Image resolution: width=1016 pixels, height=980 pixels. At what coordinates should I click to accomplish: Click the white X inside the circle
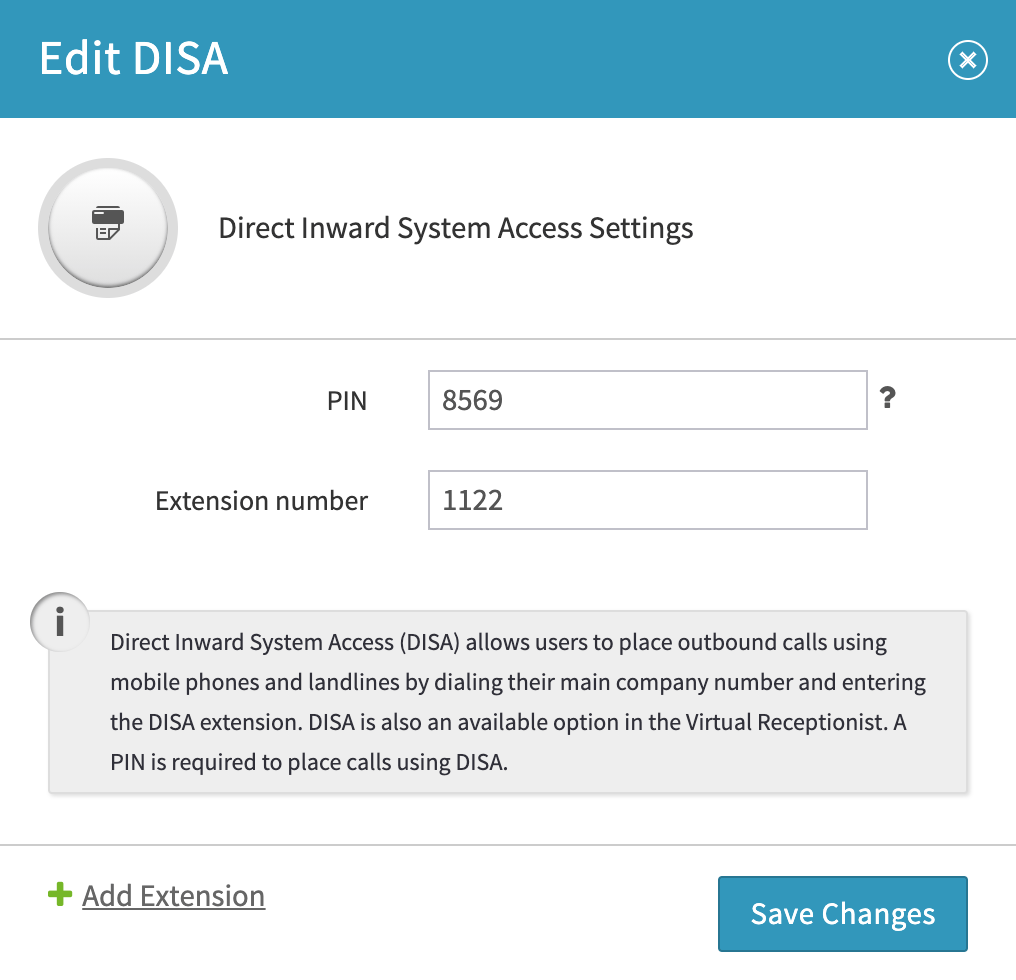pos(967,60)
